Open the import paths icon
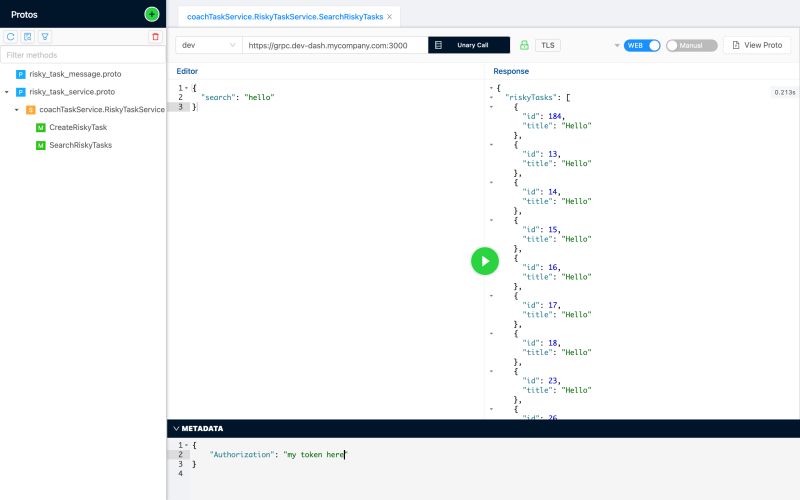800x500 pixels. click(28, 37)
